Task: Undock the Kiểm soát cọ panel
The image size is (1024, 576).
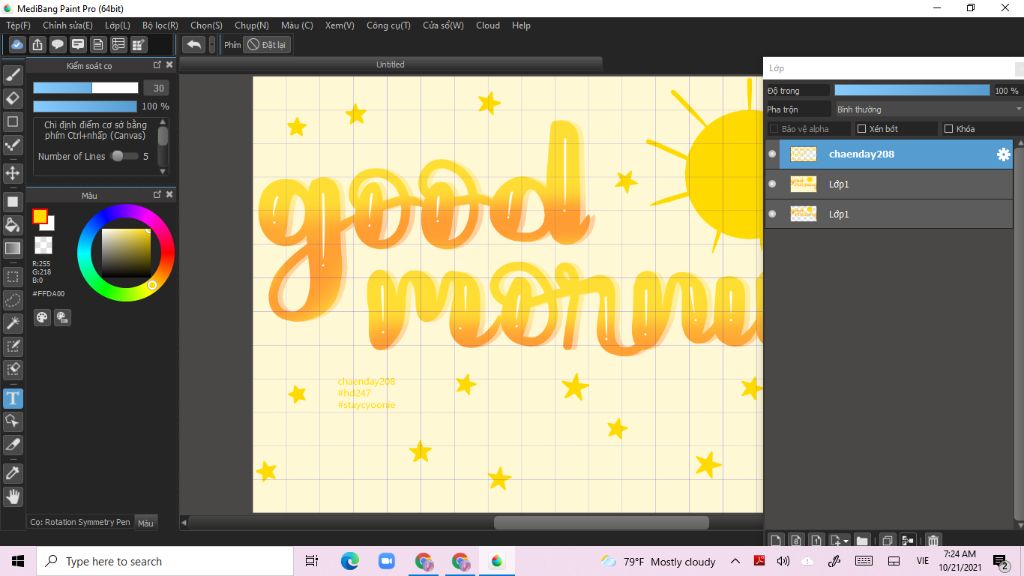Action: (157, 65)
